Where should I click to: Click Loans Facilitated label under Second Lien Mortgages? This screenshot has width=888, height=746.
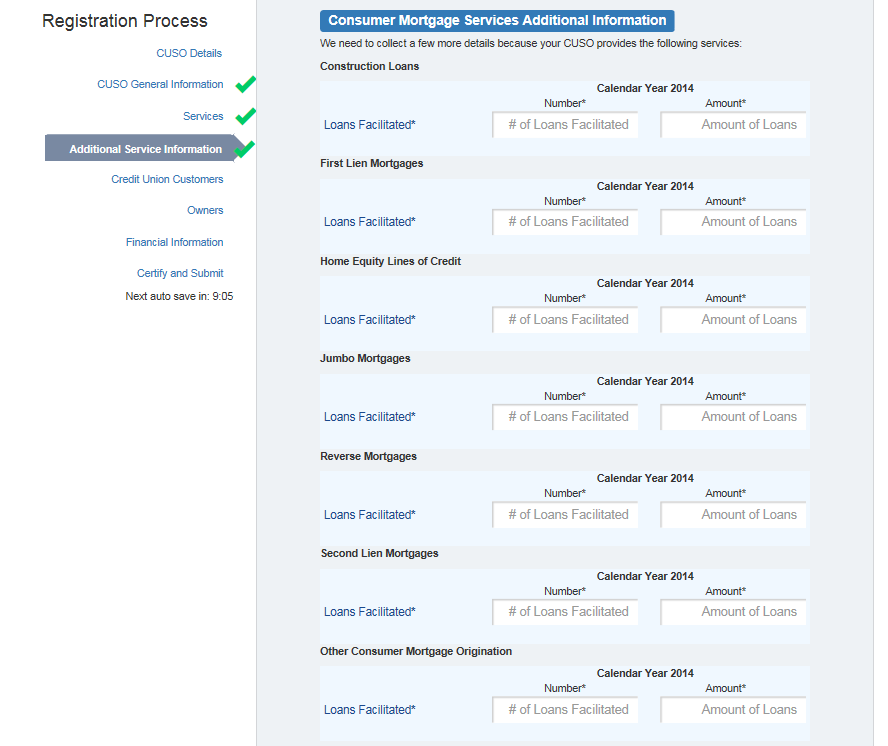tap(369, 612)
